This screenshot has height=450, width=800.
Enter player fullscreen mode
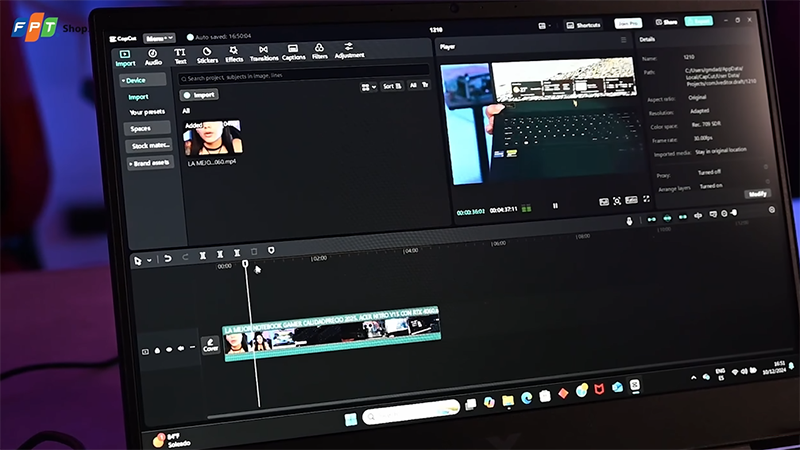[646, 199]
